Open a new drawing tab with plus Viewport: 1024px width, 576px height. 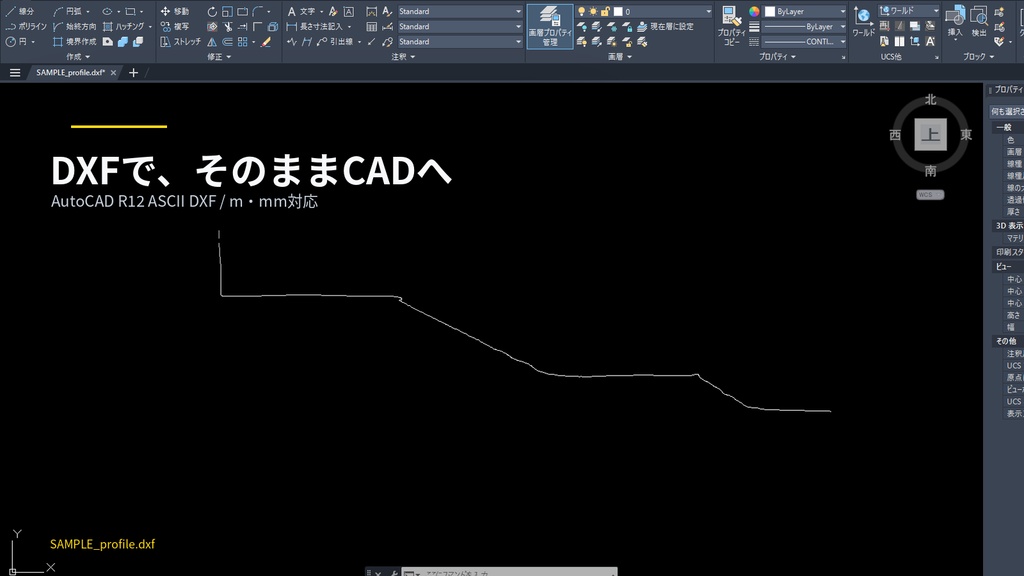click(x=133, y=72)
